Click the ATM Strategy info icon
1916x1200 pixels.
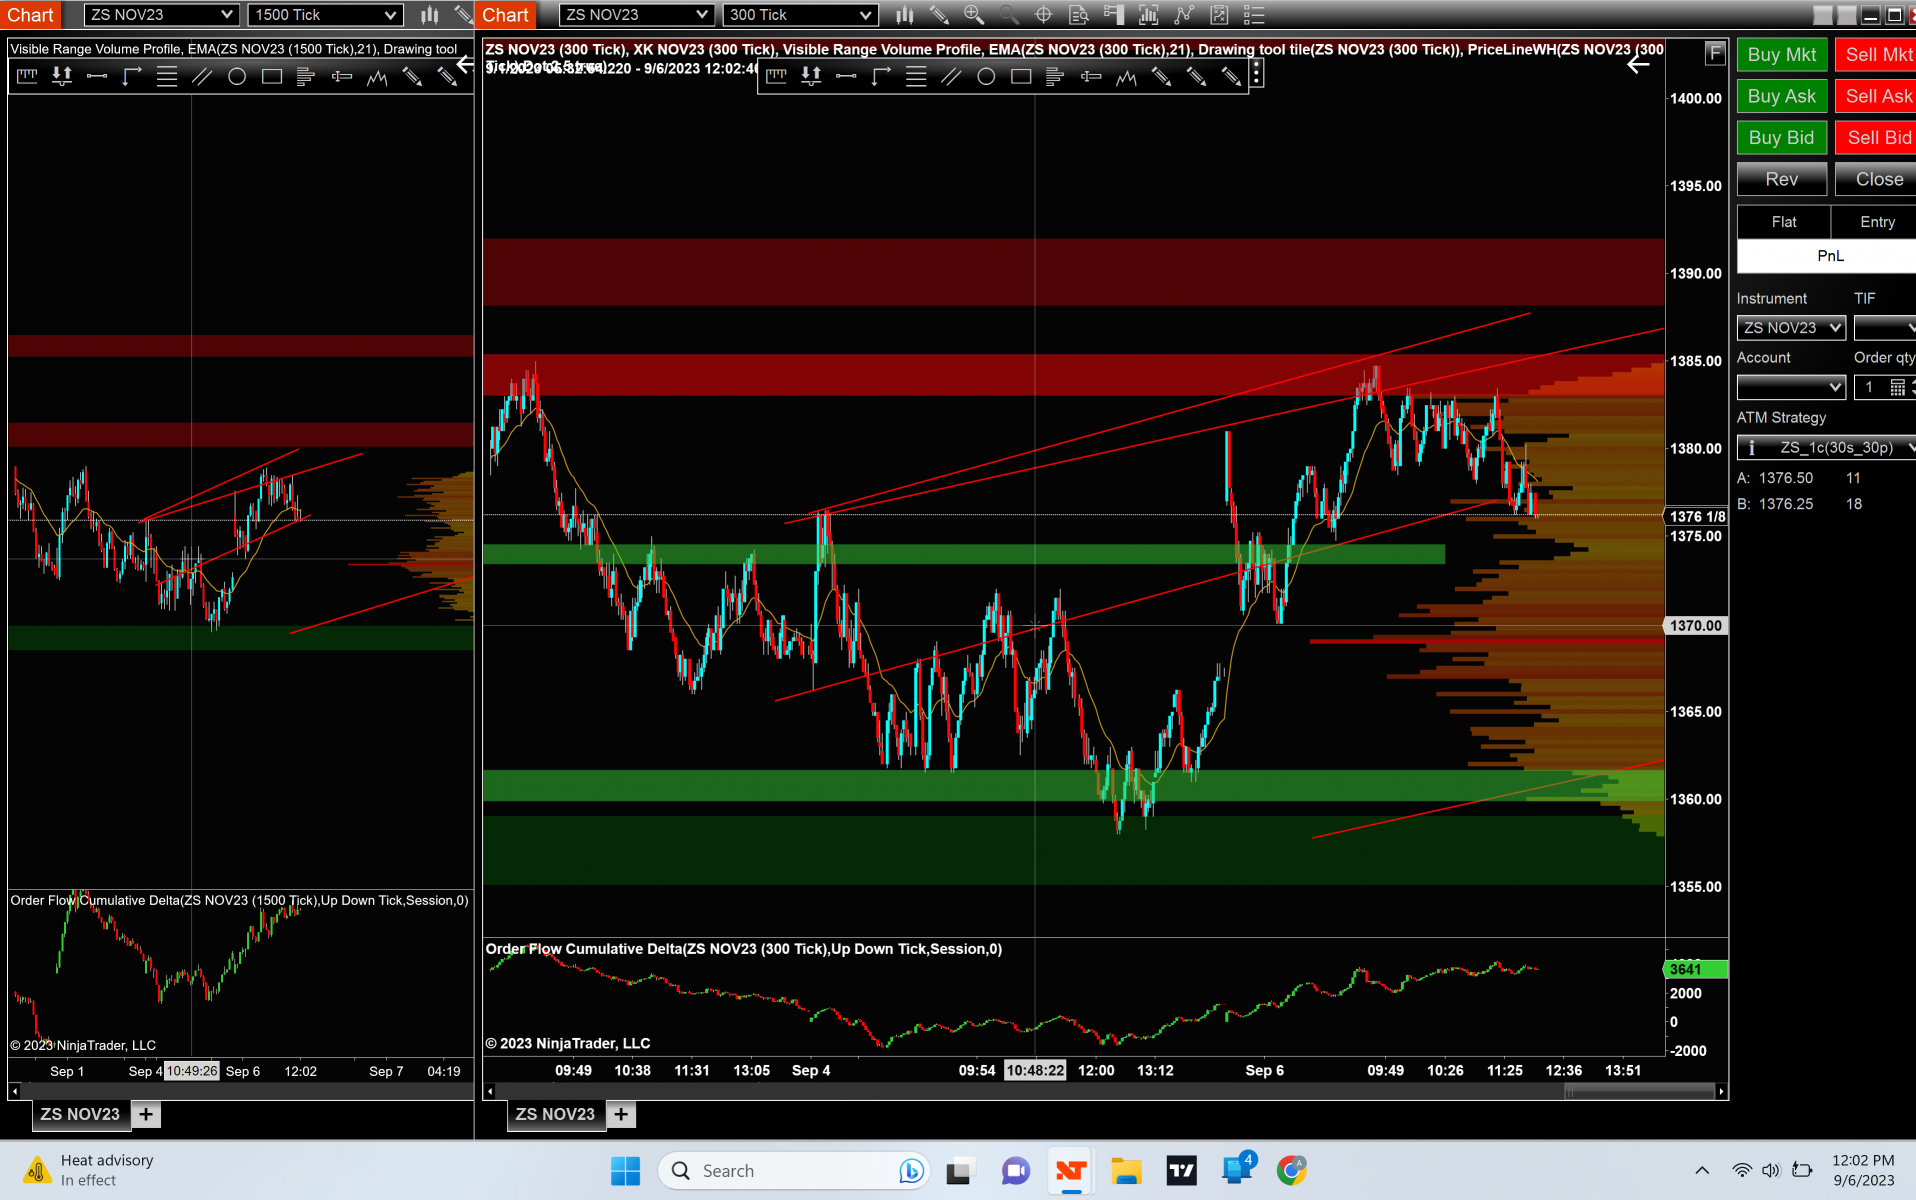1751,447
